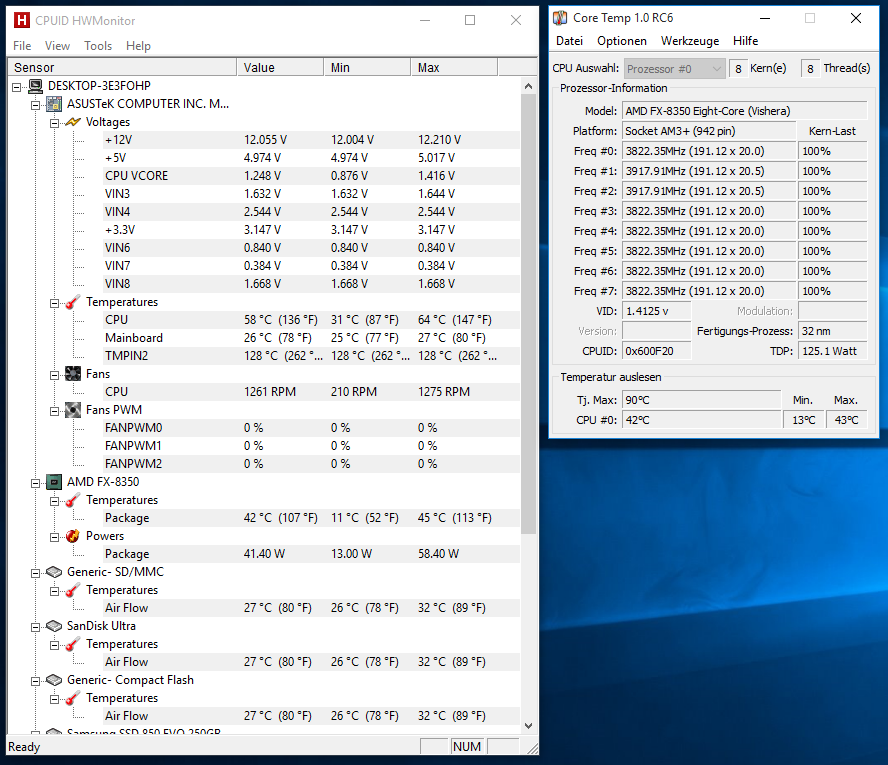
Task: Click the NUM indicator in status bar
Action: coord(467,747)
